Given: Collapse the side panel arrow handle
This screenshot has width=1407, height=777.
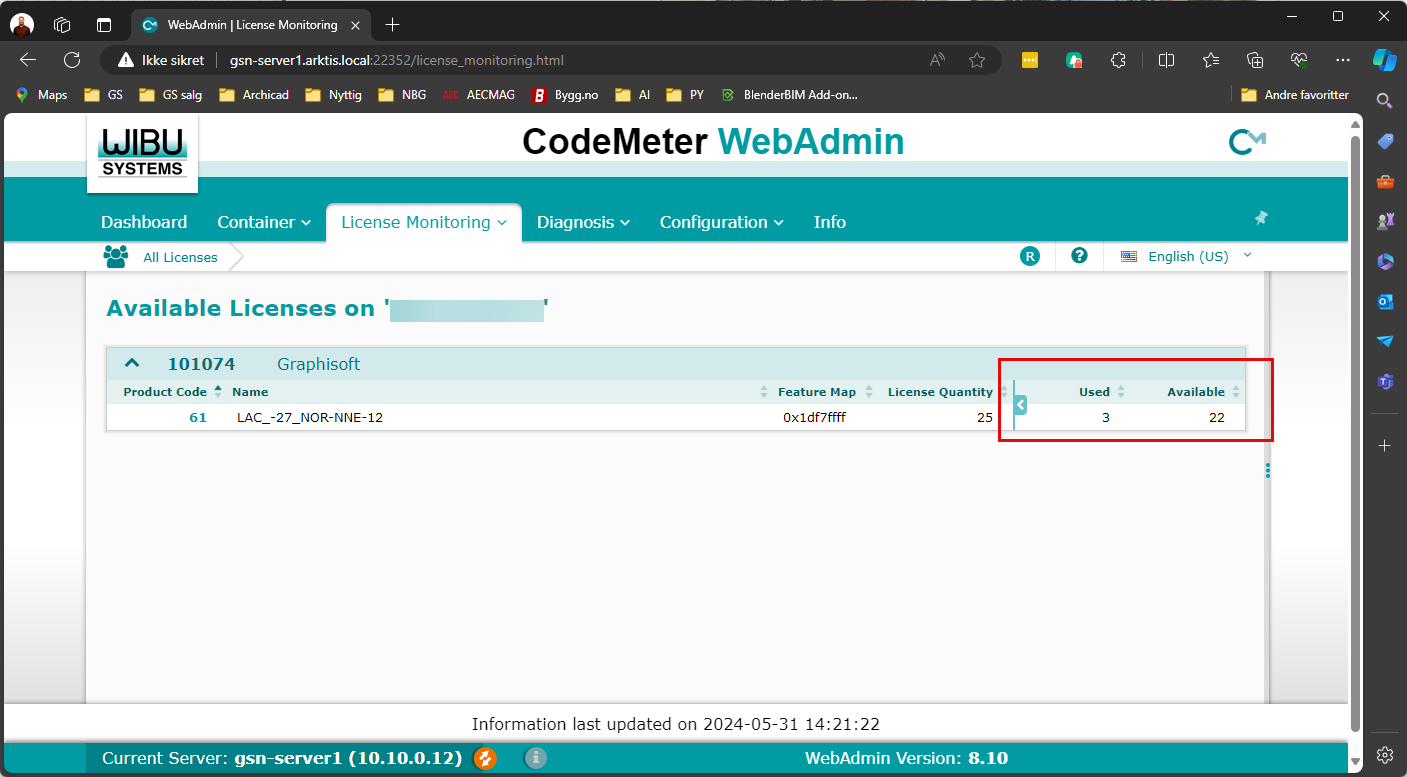Looking at the screenshot, I should tap(1020, 405).
